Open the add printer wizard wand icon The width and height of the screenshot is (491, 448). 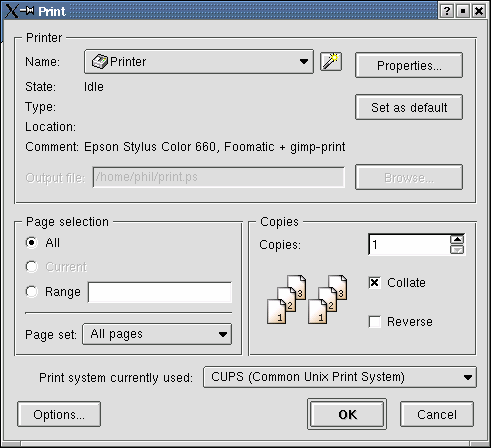[331, 61]
